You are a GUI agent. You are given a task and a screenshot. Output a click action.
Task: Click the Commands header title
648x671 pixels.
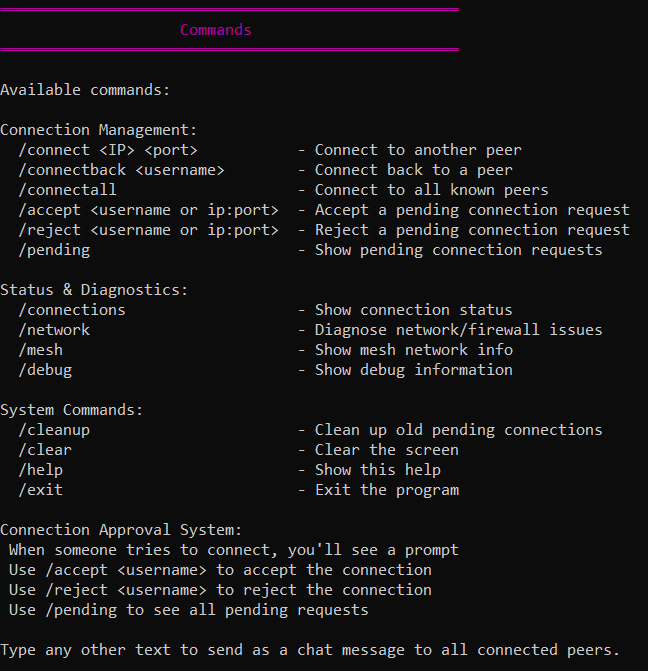[215, 30]
